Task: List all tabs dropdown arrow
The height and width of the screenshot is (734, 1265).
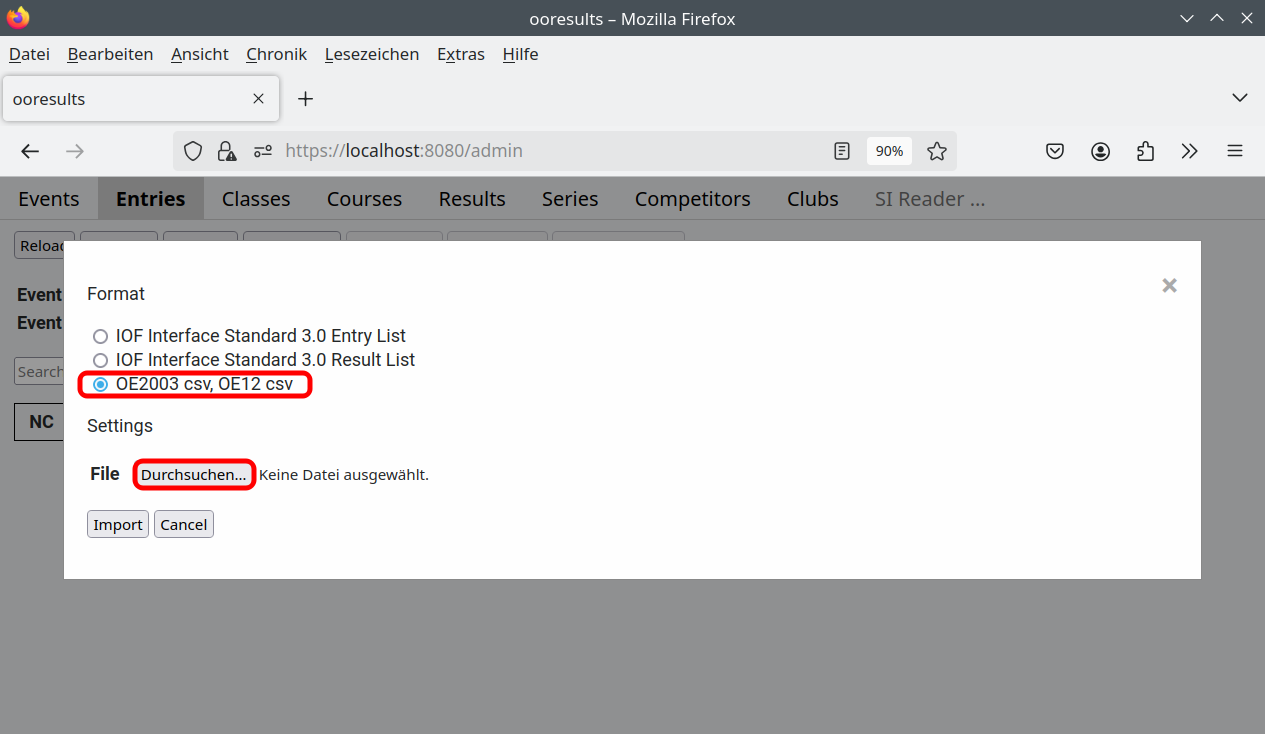Action: point(1240,98)
